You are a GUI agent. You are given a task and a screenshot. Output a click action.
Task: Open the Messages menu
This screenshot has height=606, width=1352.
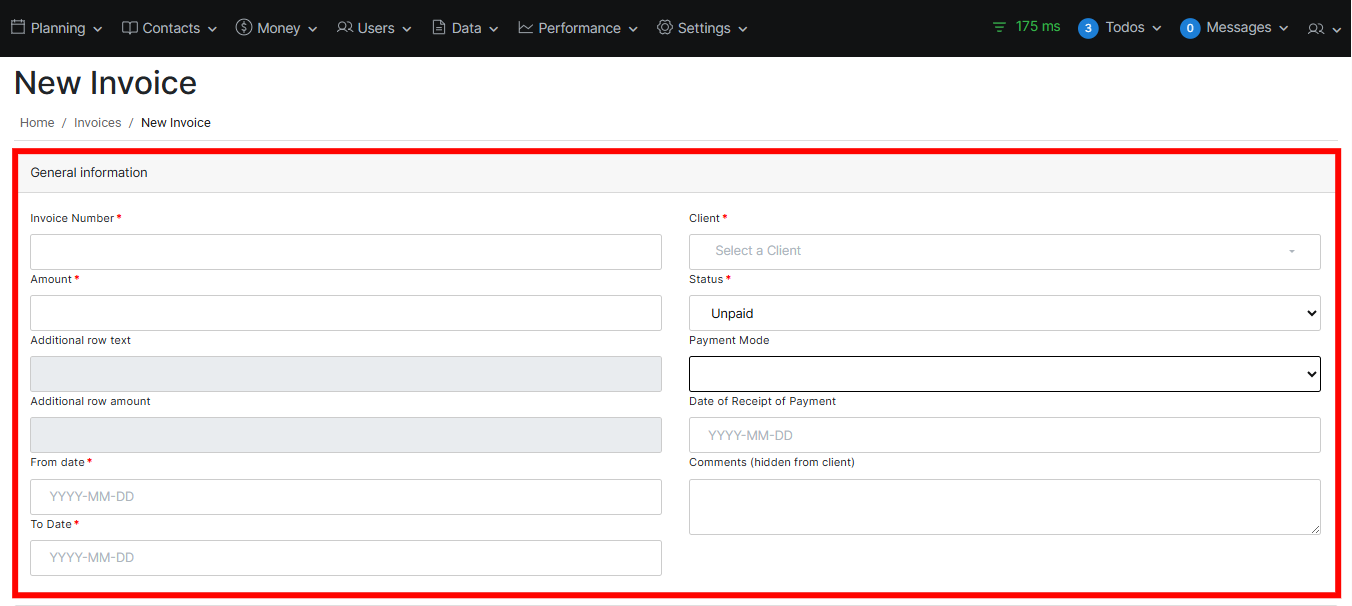tap(1234, 28)
